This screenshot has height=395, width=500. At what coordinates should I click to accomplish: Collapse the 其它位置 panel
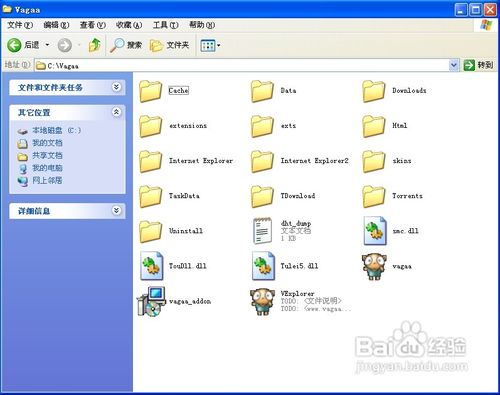(116, 112)
